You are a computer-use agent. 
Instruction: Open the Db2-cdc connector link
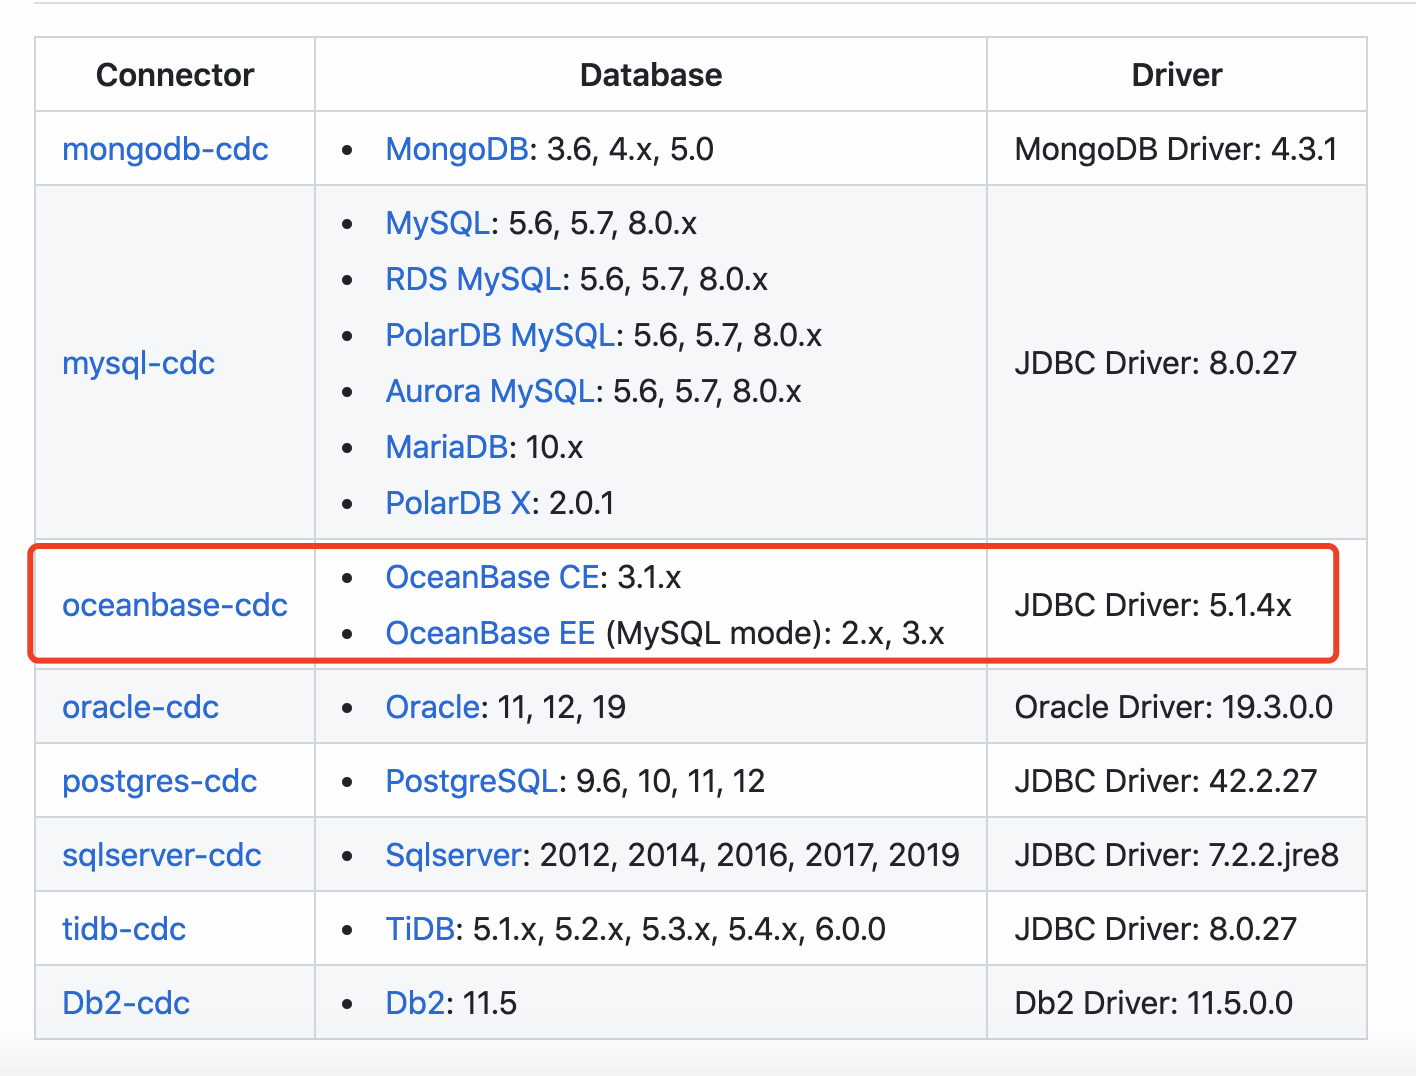pyautogui.click(x=126, y=1003)
